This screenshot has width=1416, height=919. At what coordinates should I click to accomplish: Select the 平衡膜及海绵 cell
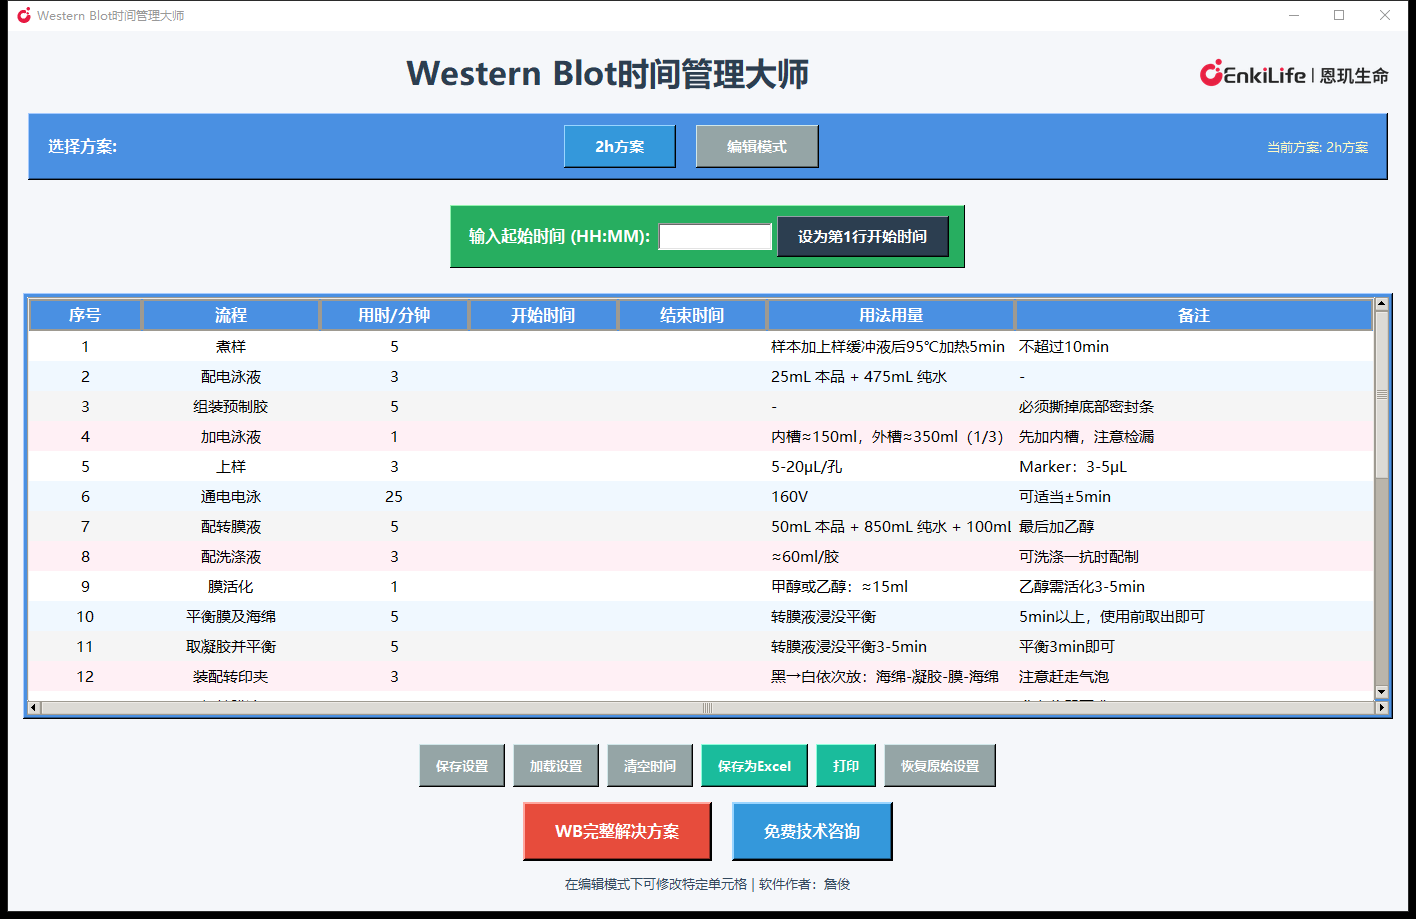231,616
